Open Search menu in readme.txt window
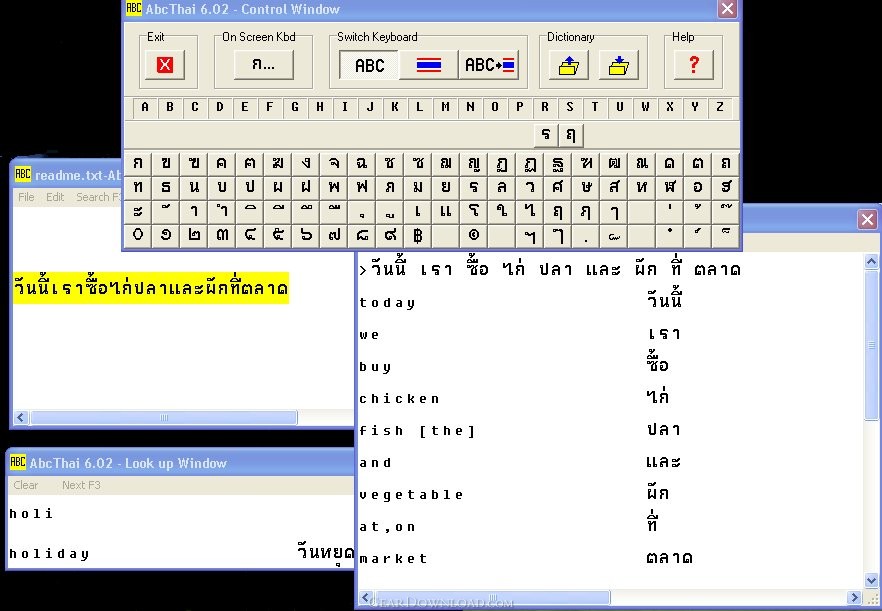The width and height of the screenshot is (882, 611). (x=98, y=197)
